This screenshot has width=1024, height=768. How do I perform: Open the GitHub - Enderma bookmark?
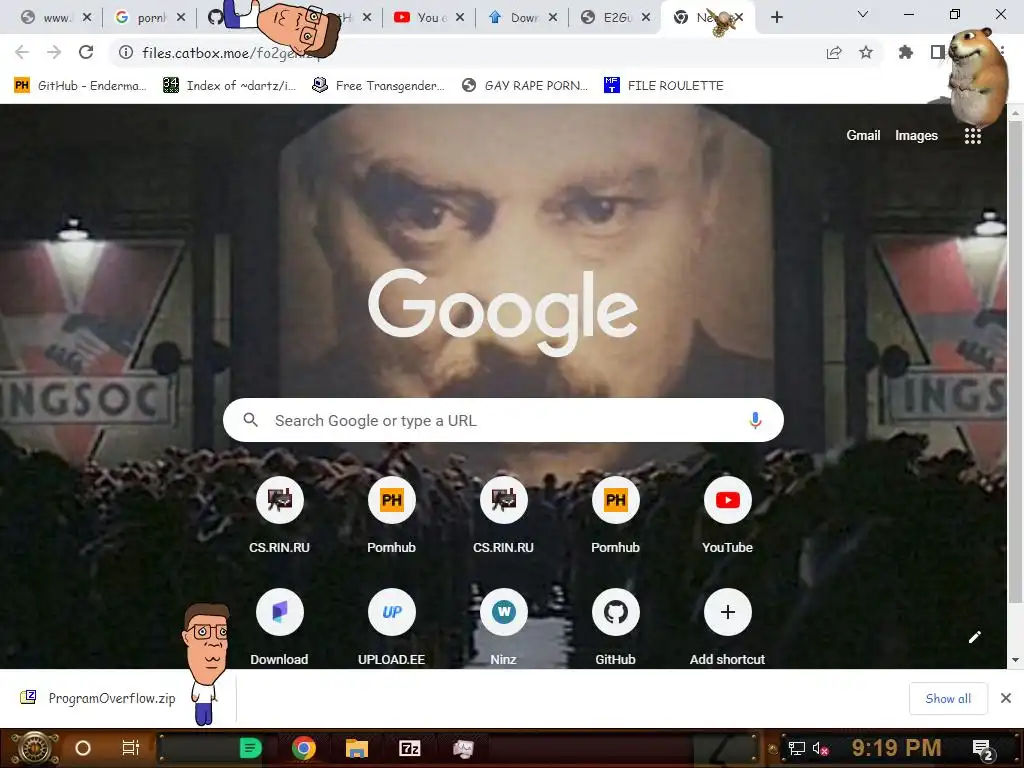point(80,86)
